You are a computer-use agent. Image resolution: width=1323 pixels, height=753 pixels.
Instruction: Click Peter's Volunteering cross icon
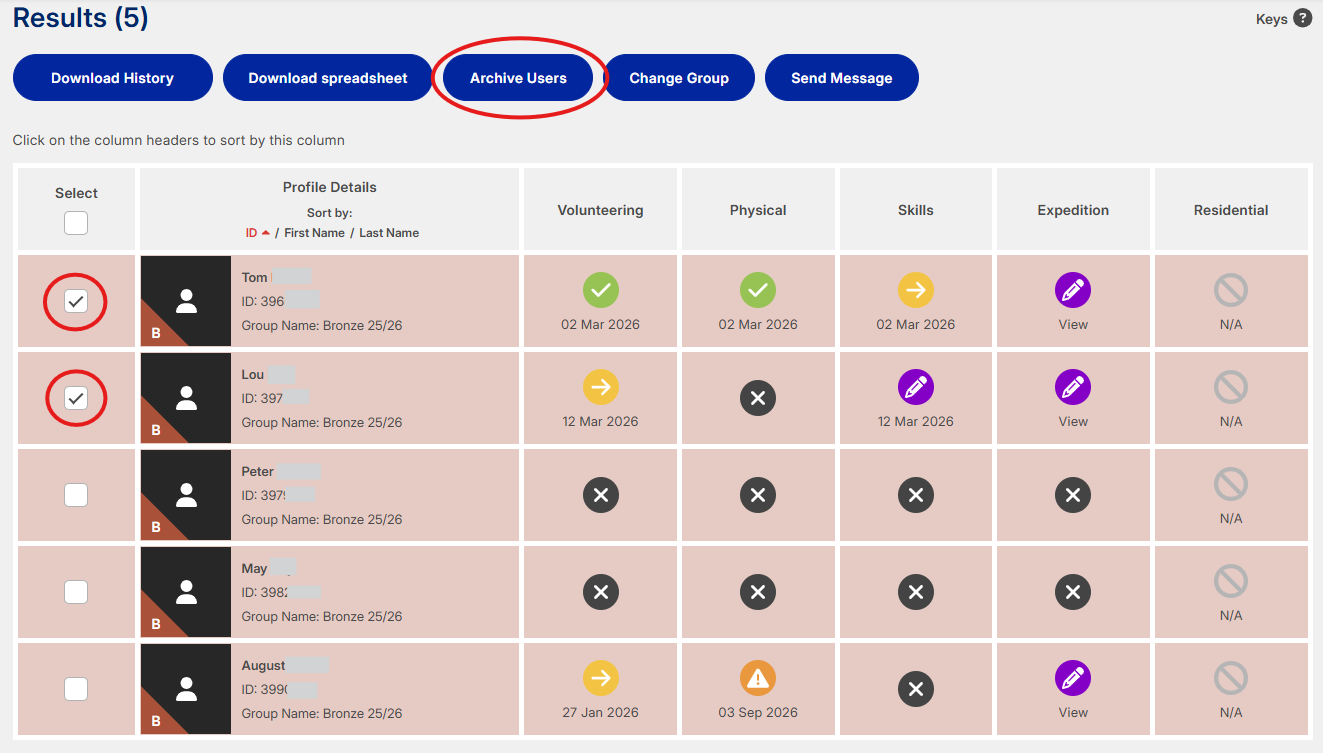(600, 495)
